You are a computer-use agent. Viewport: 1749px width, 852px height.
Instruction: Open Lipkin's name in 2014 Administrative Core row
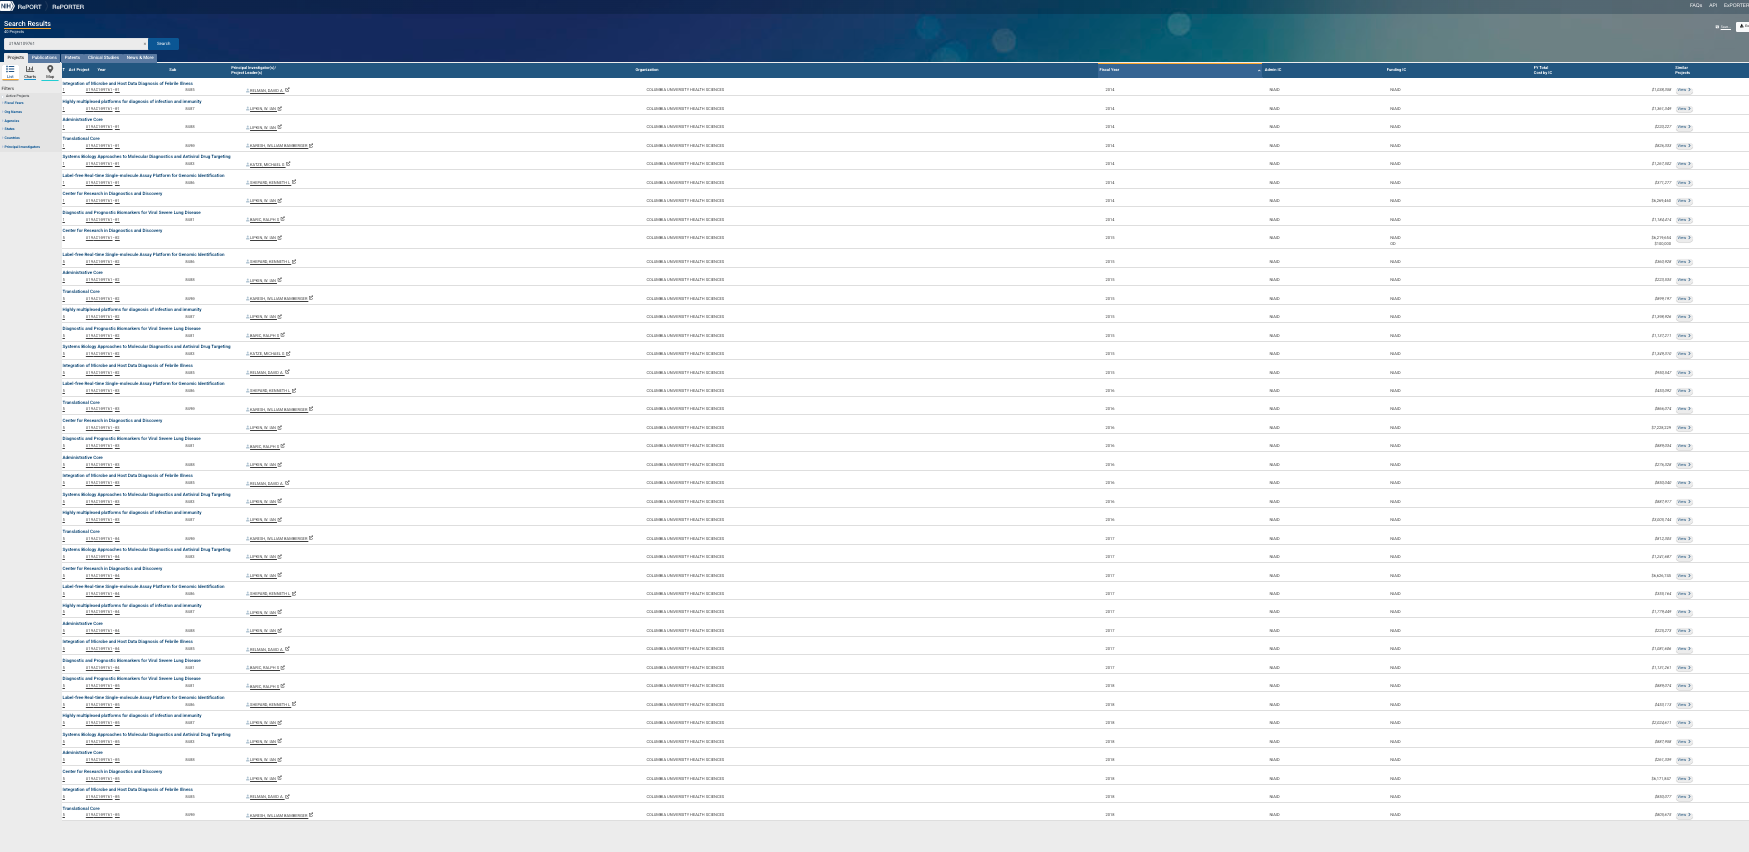pyautogui.click(x=263, y=127)
